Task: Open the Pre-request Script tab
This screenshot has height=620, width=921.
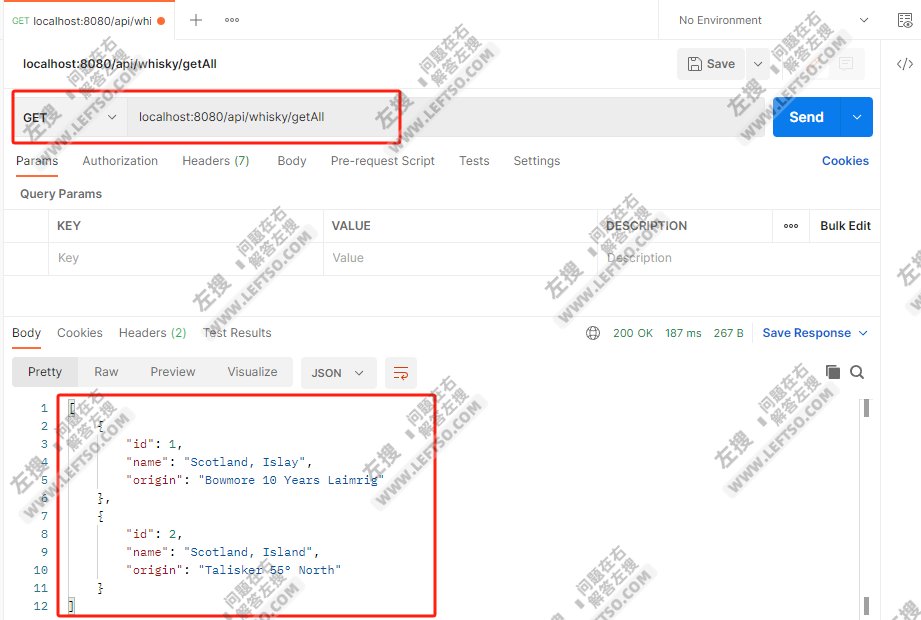Action: coord(382,161)
